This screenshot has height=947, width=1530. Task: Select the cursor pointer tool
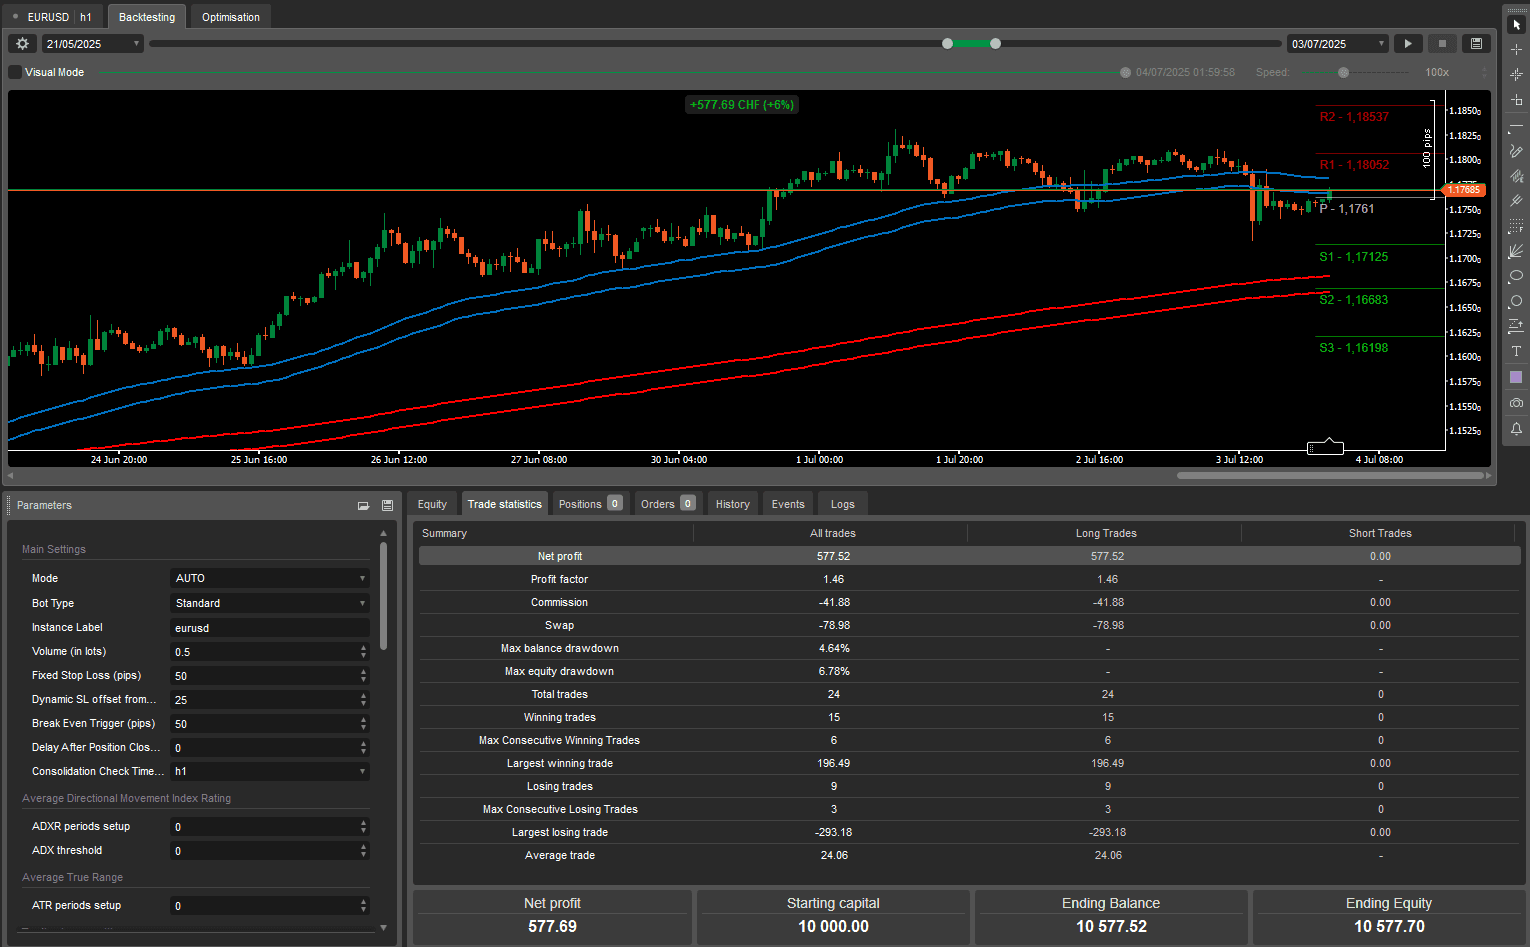point(1516,24)
